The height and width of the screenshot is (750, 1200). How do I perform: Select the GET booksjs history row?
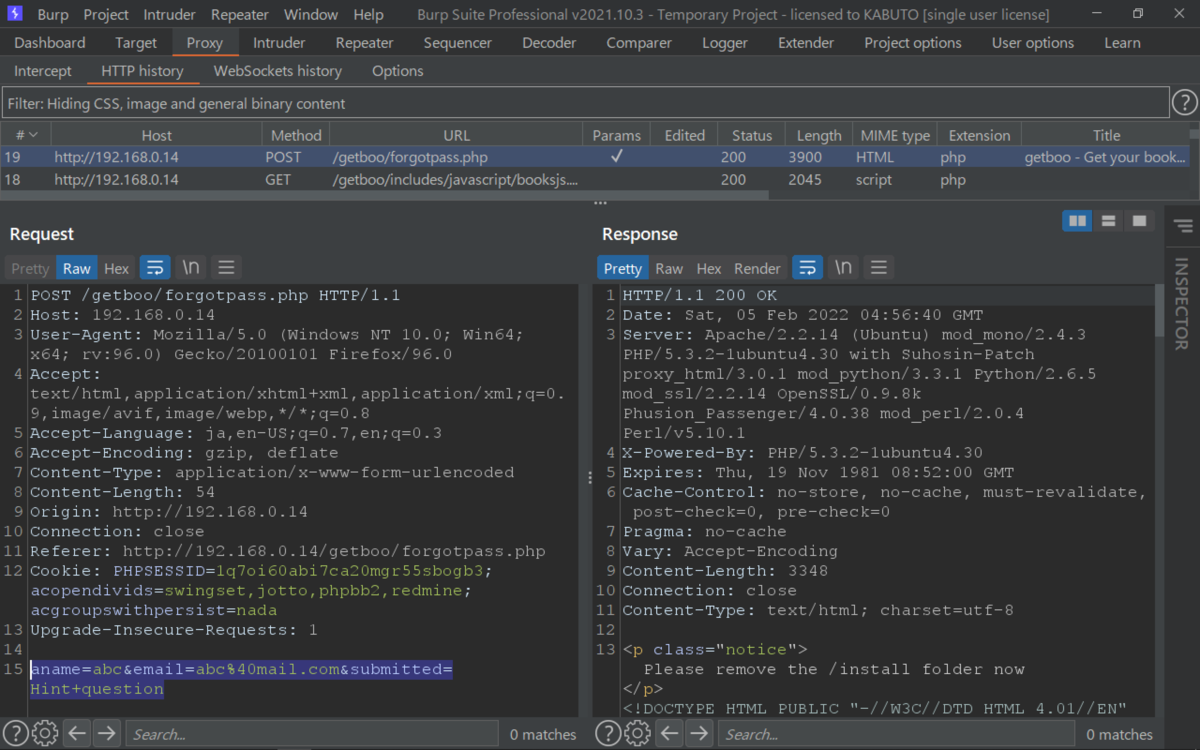point(594,180)
